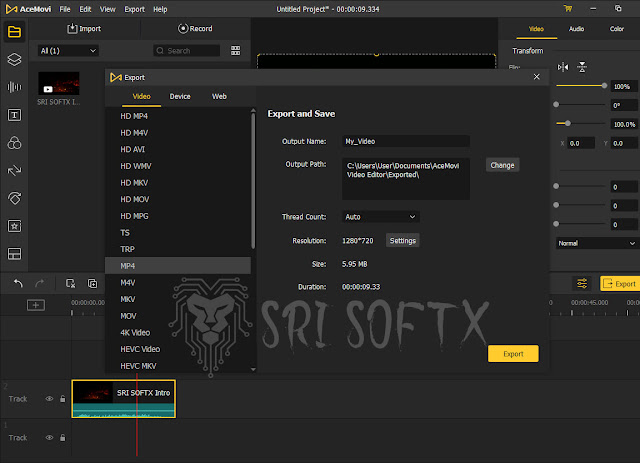Image resolution: width=640 pixels, height=463 pixels.
Task: Open the Thread Count Auto dropdown
Action: (x=380, y=217)
